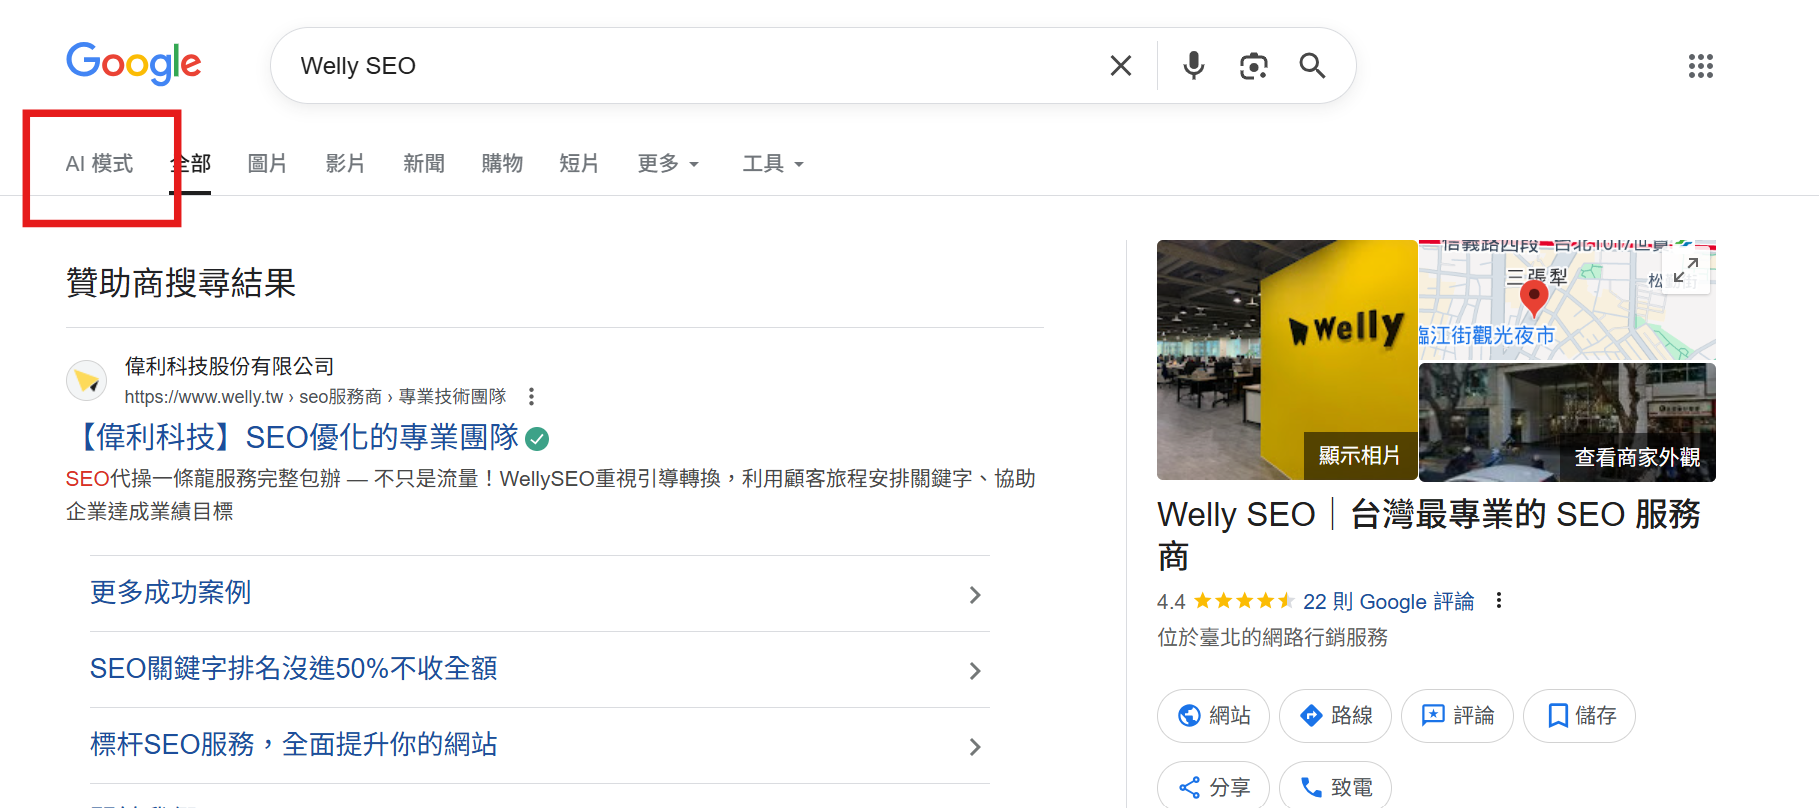Switch to 購物 shopping tab
Image resolution: width=1819 pixels, height=808 pixels.
[501, 164]
